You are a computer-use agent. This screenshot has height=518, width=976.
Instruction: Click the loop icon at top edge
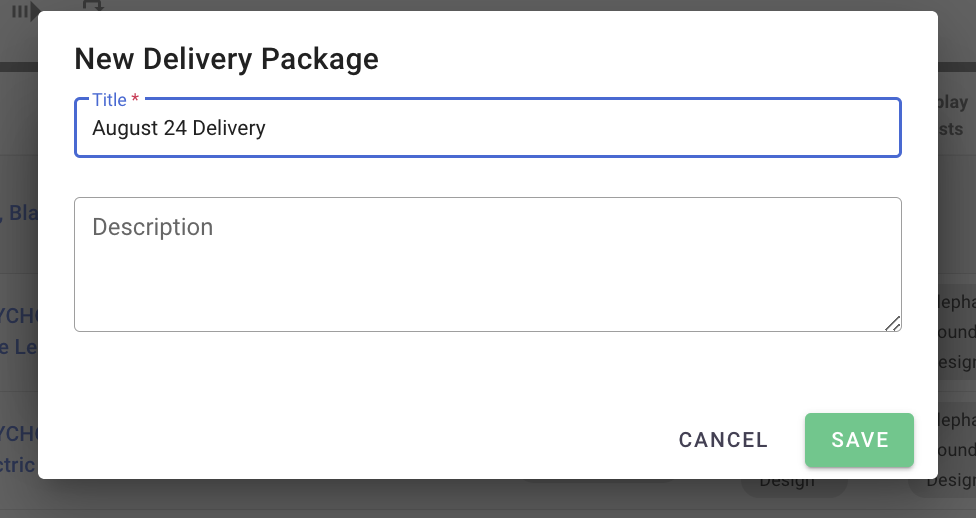tap(92, 5)
